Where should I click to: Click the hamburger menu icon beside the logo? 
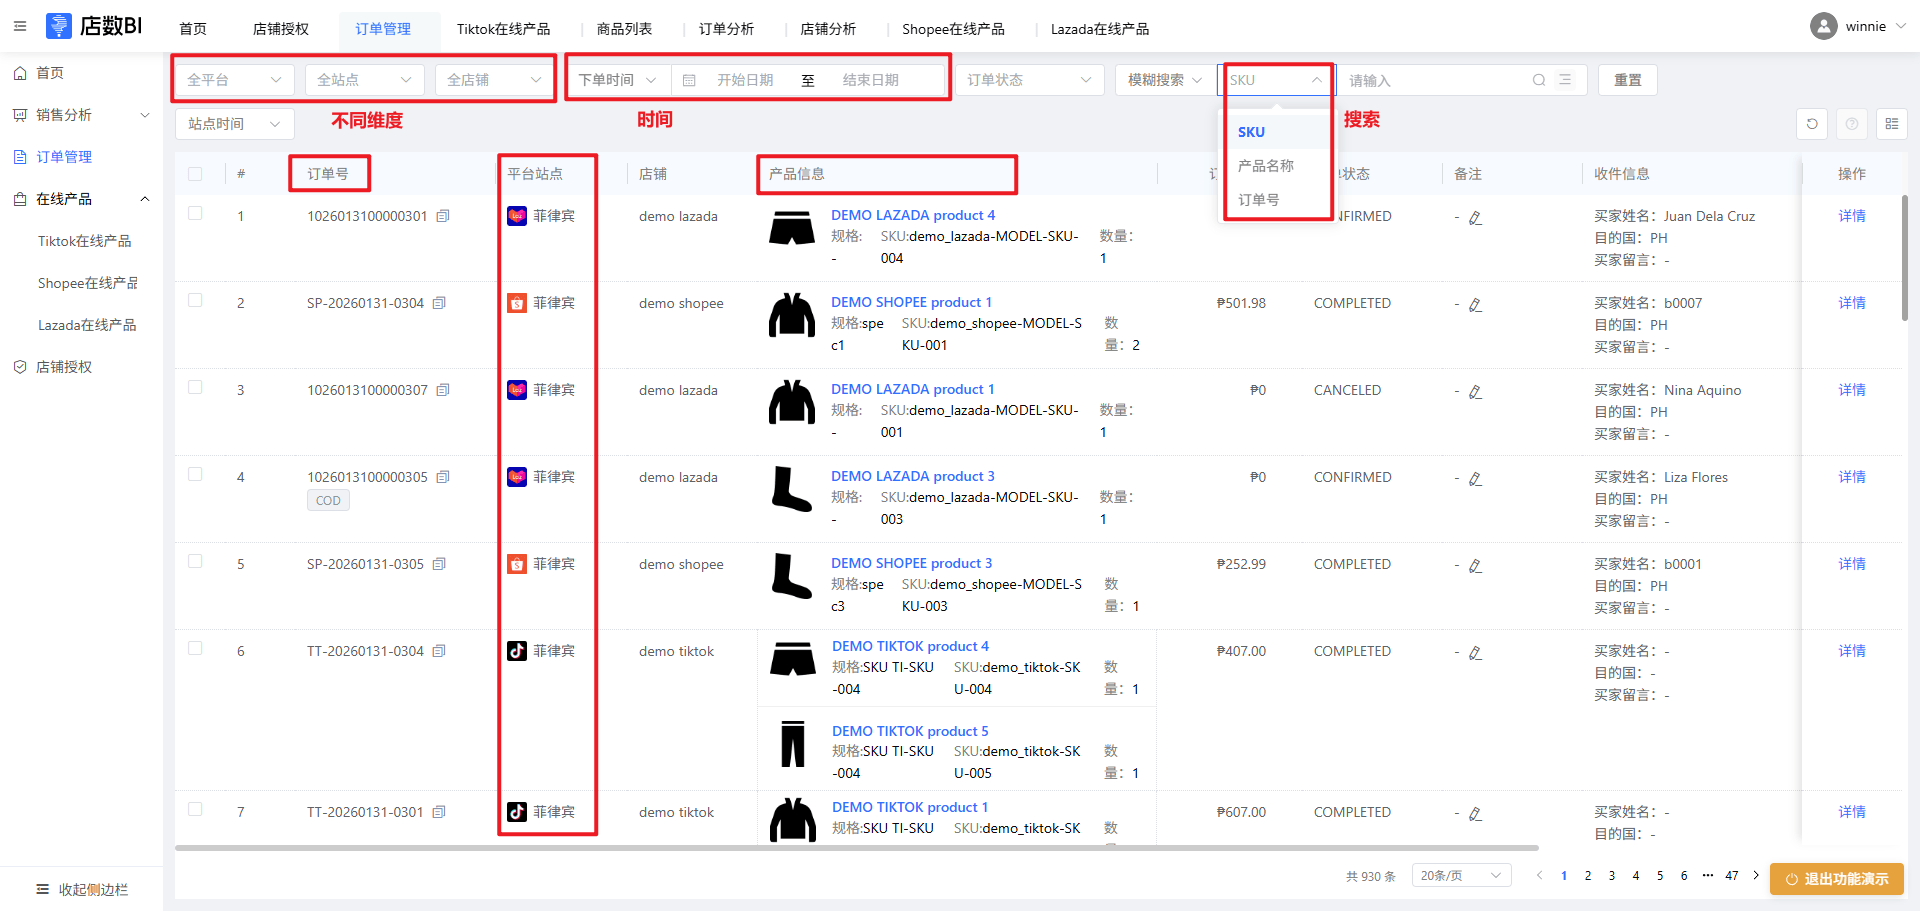click(x=20, y=26)
